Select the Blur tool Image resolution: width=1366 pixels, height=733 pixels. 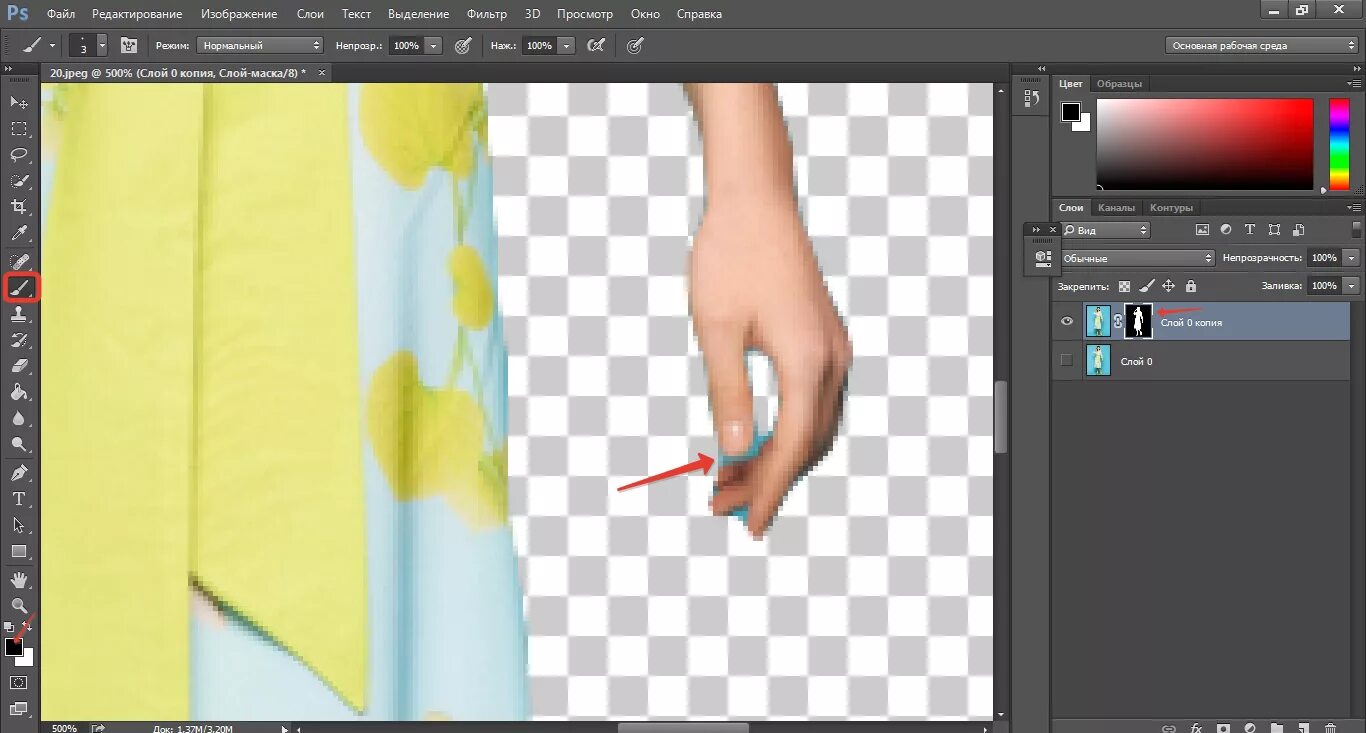tap(19, 419)
